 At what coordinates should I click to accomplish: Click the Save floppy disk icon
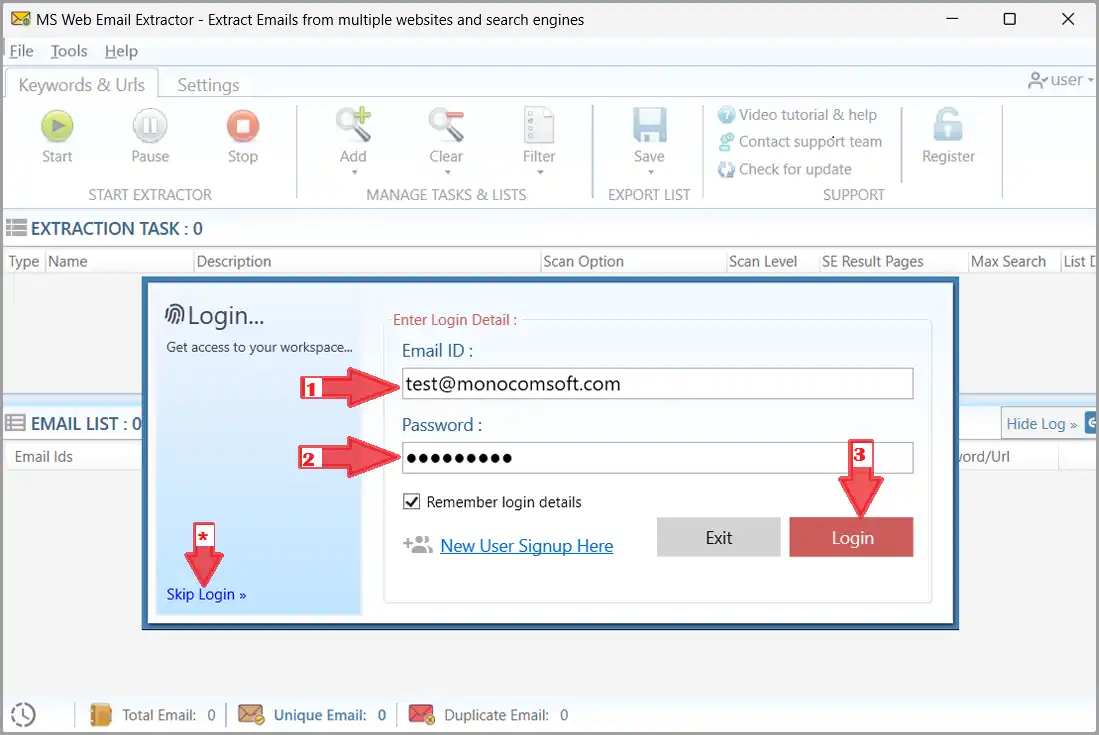click(x=649, y=125)
